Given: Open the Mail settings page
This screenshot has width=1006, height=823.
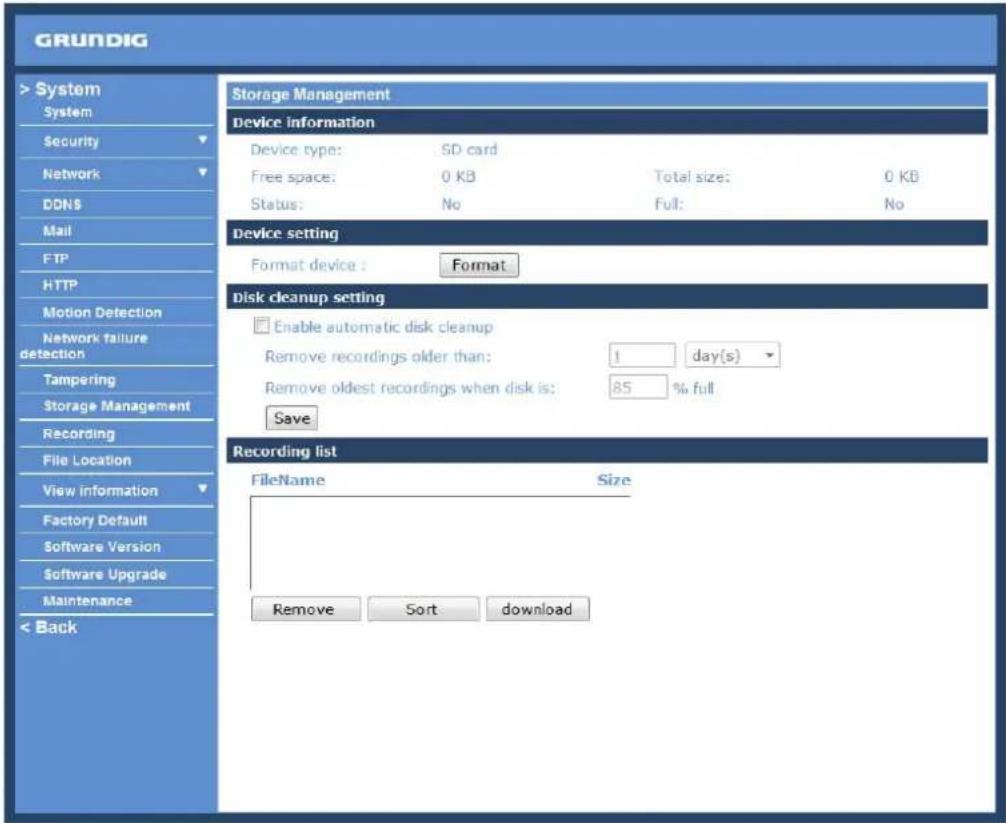Looking at the screenshot, I should click(x=57, y=231).
